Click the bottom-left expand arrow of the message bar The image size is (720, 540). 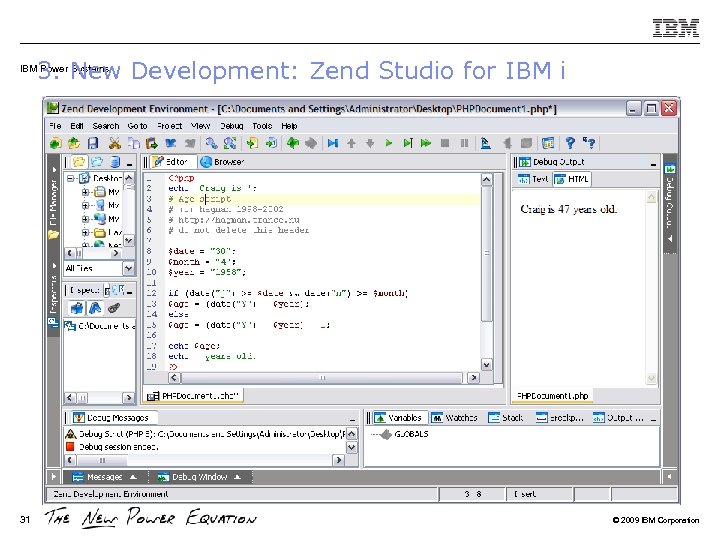[x=53, y=477]
